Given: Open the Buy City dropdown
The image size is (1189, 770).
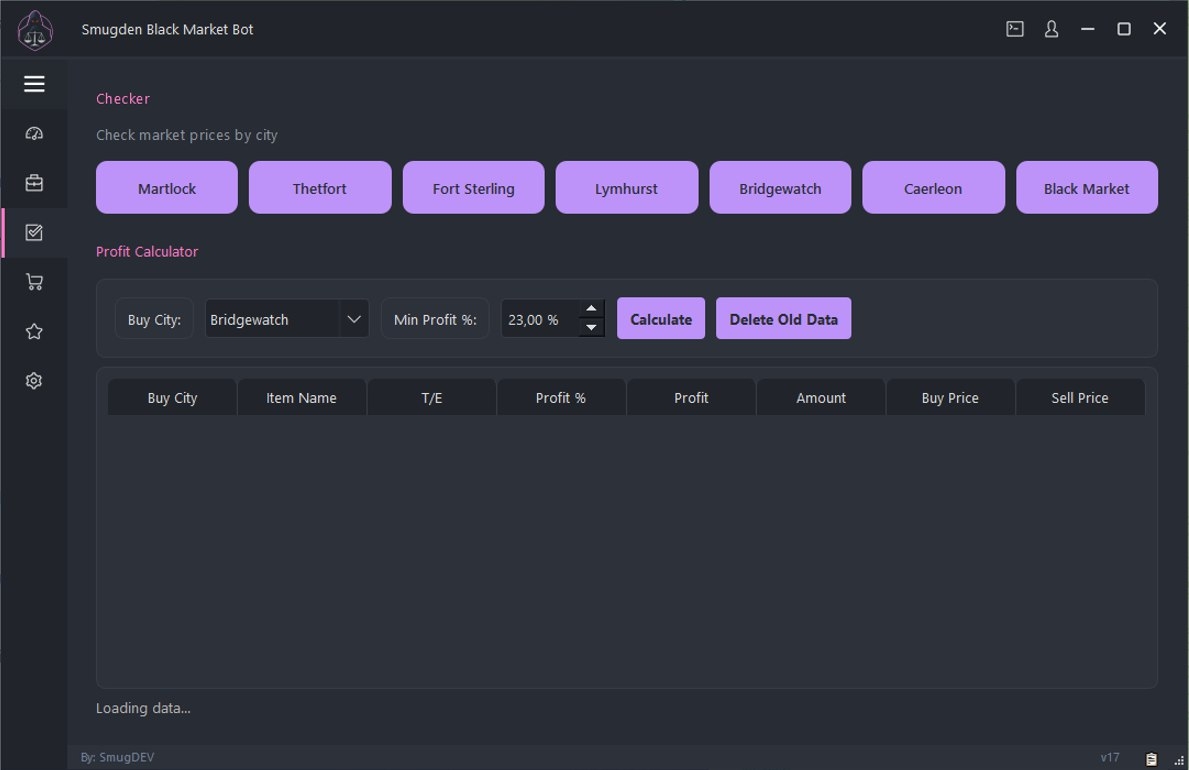Looking at the screenshot, I should (x=286, y=318).
